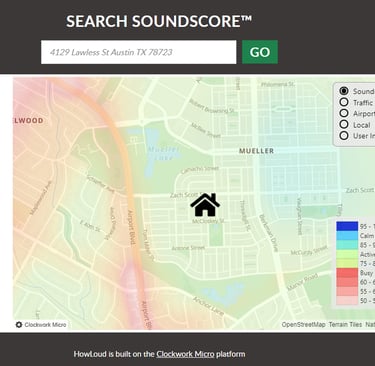Choose the Airport radio option
The height and width of the screenshot is (366, 375).
344,113
